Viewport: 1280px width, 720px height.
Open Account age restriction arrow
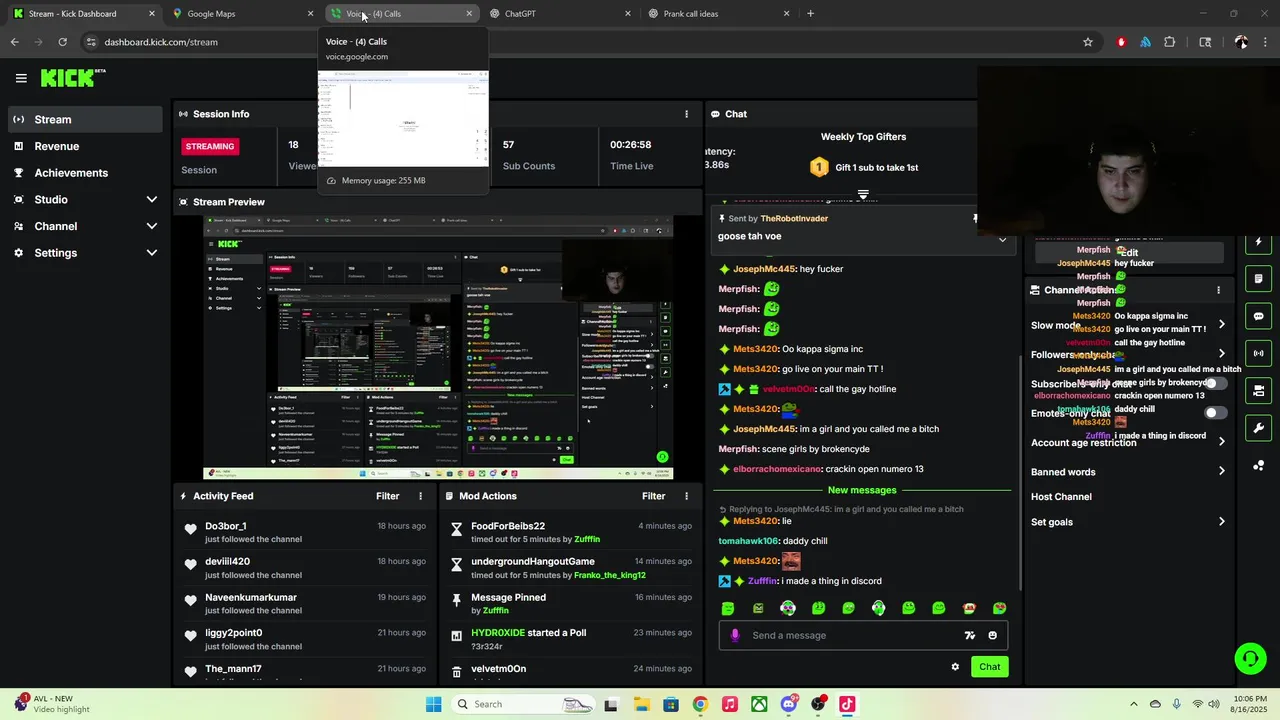[1221, 442]
